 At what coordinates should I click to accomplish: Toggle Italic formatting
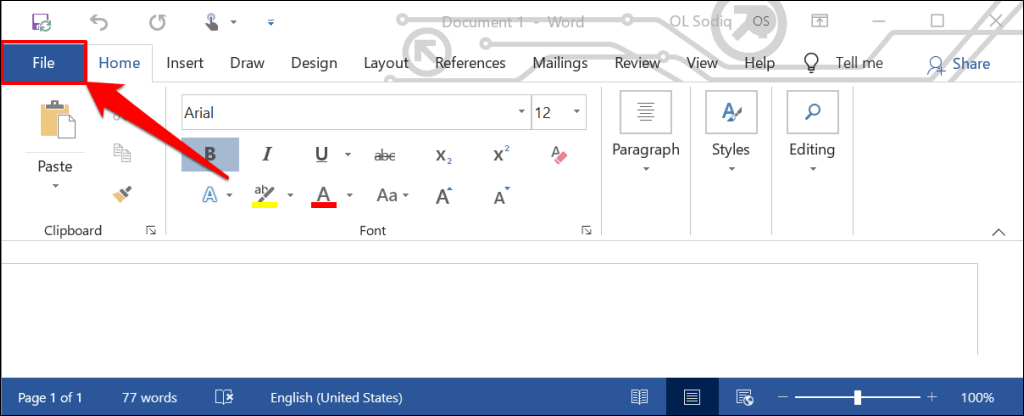[x=267, y=154]
